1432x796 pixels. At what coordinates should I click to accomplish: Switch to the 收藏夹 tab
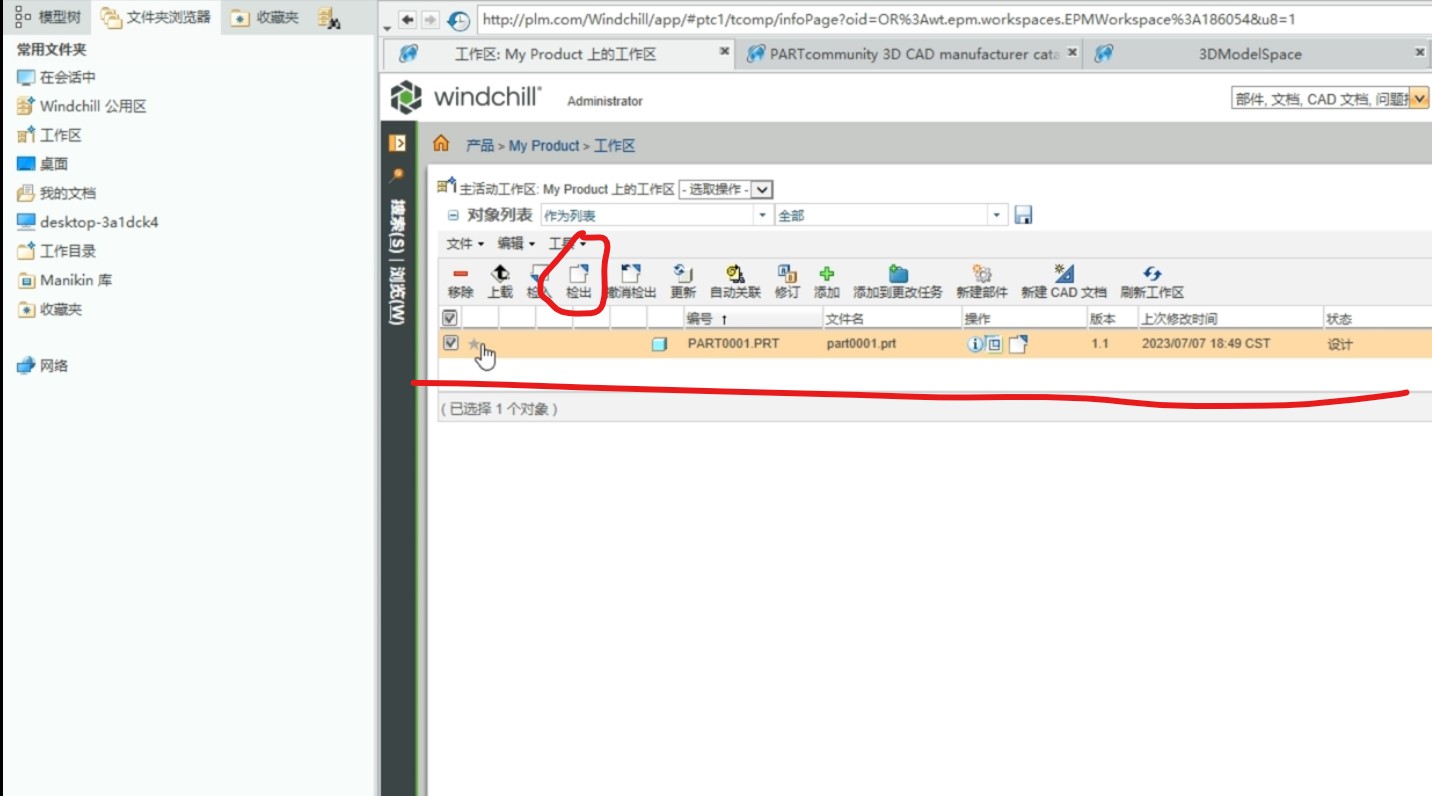click(265, 17)
